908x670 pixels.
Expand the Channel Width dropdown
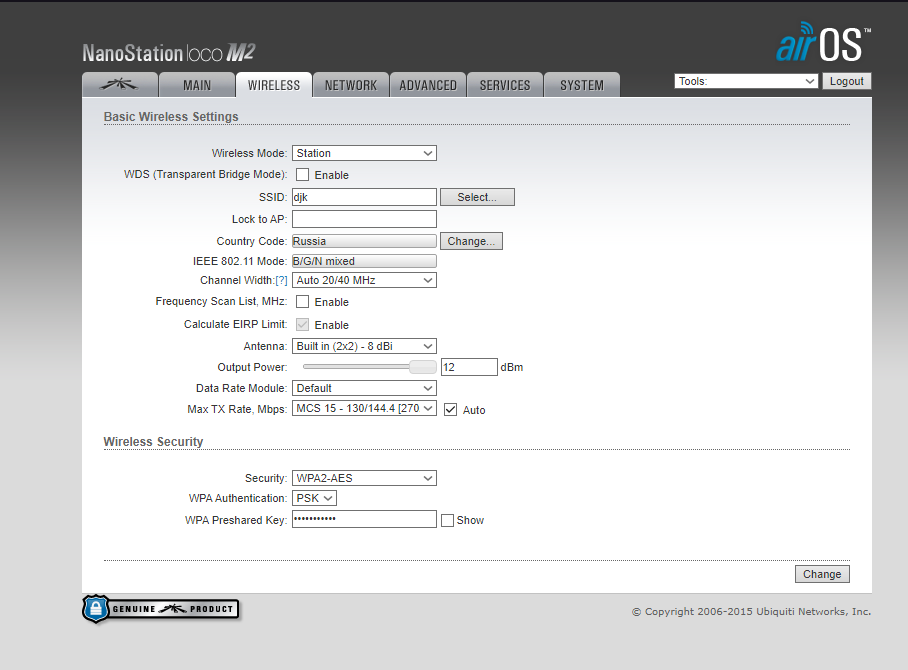pyautogui.click(x=364, y=280)
